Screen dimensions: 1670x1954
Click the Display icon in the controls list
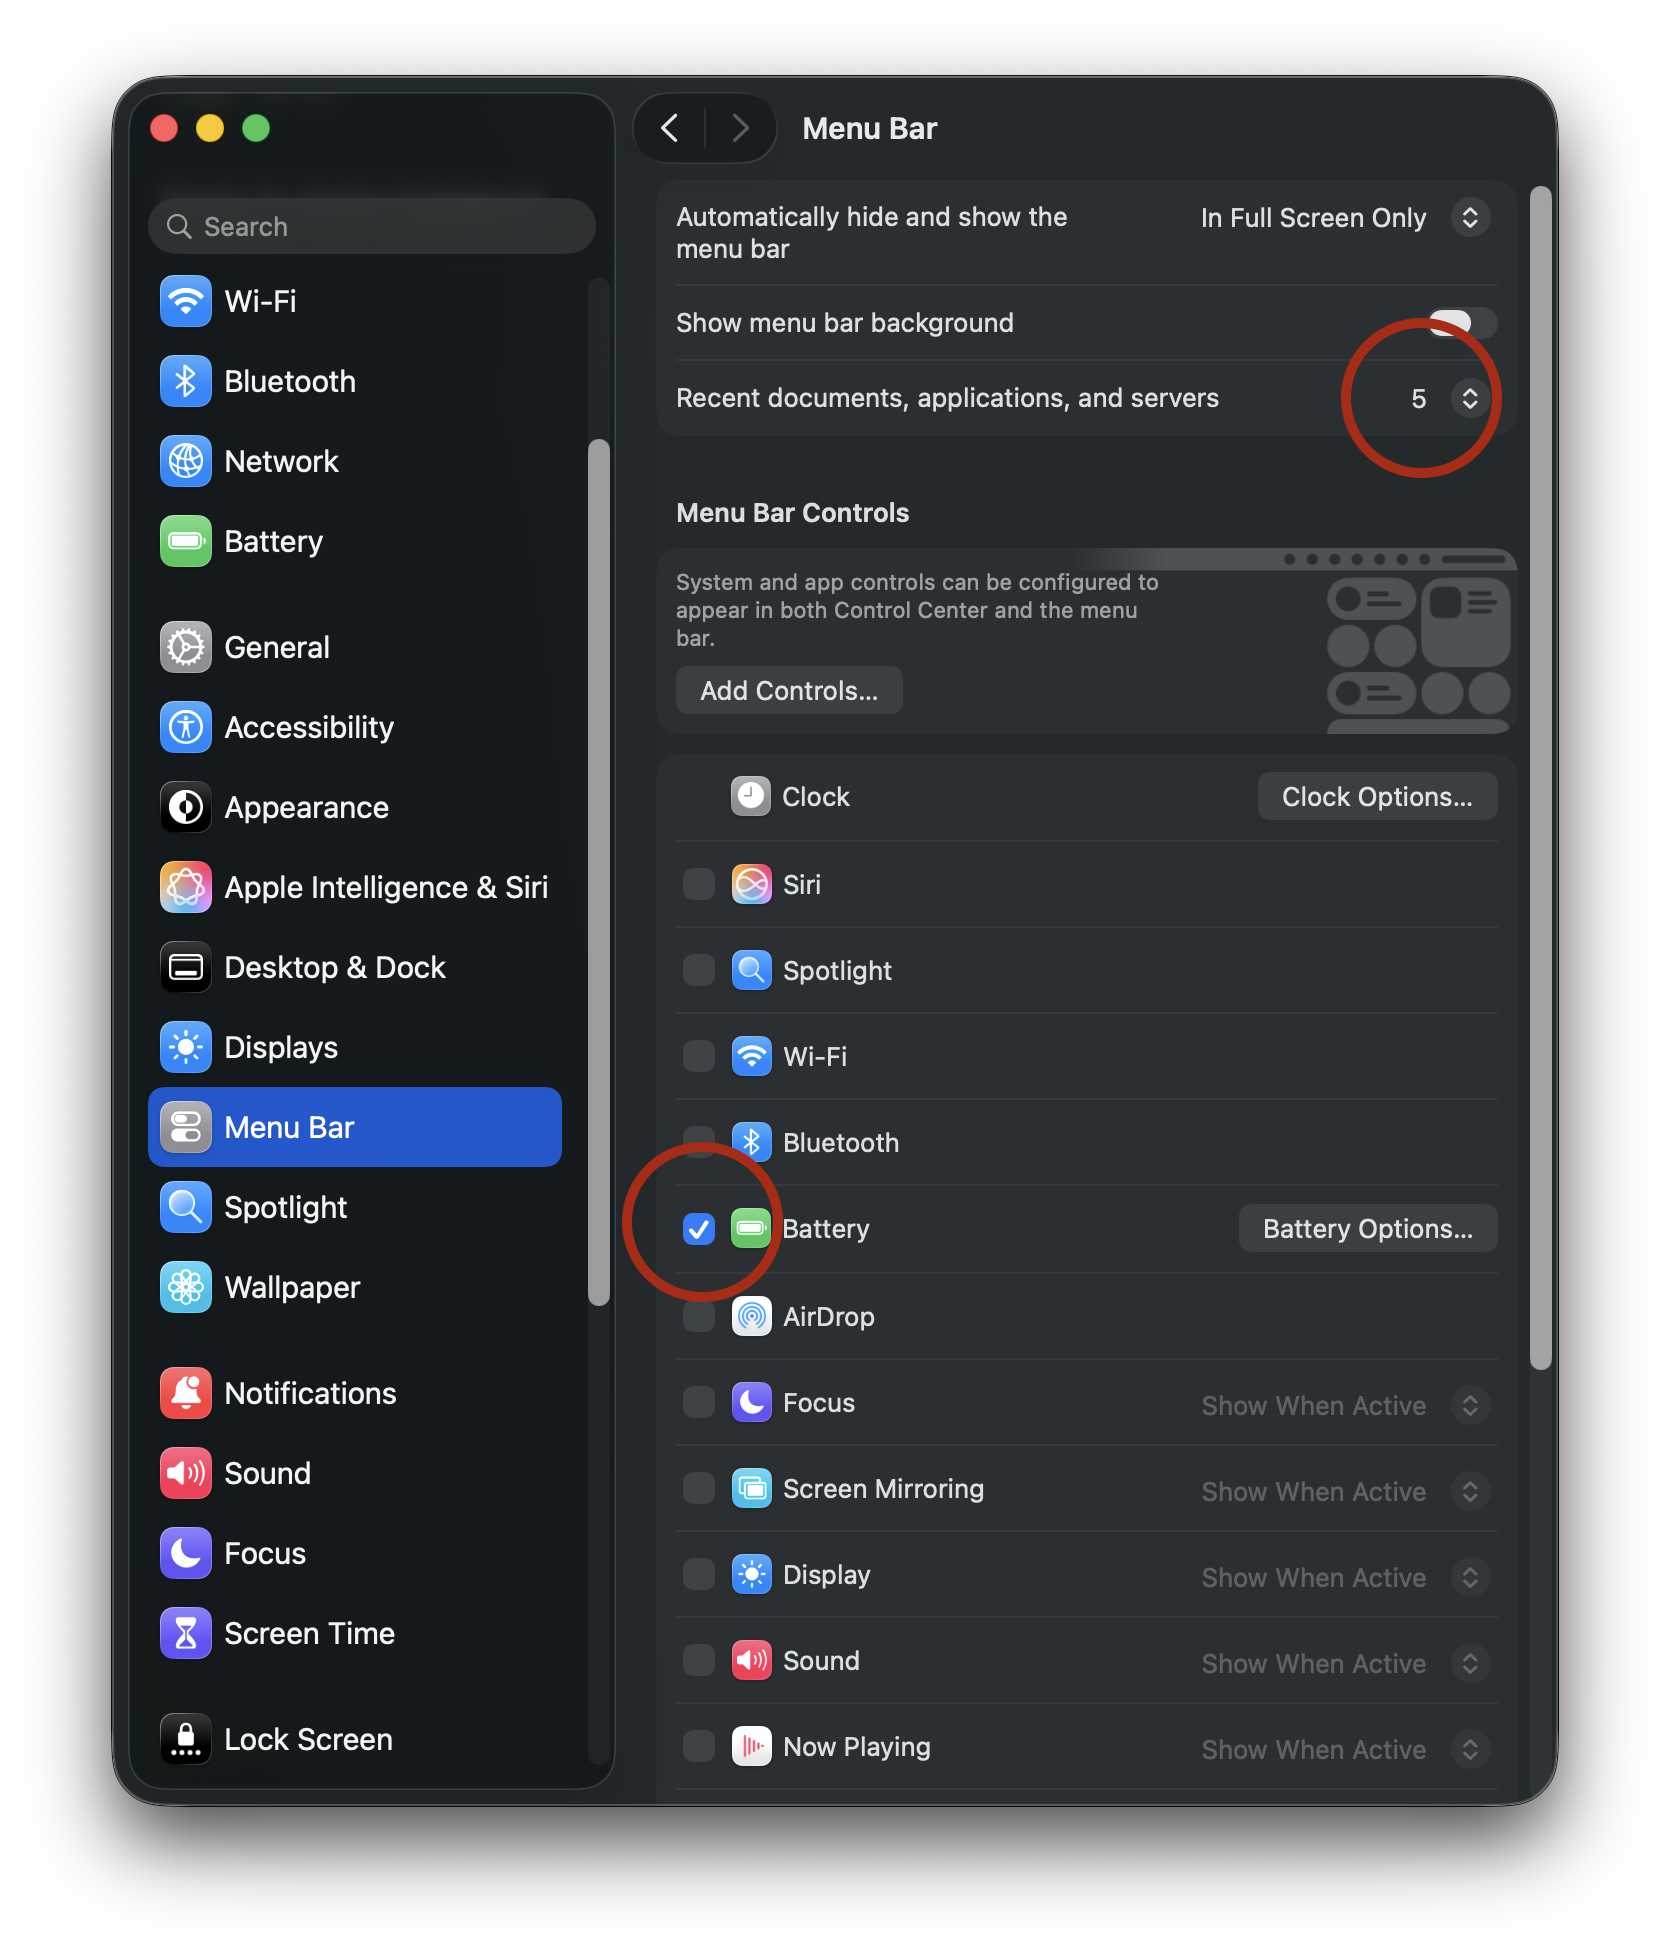tap(751, 1575)
